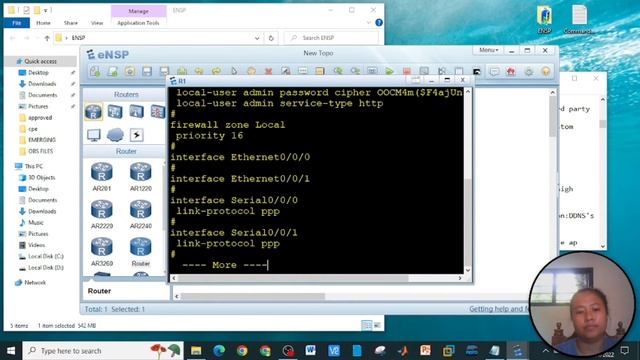Open File Explorer from the taskbar
Viewport: 640px width, 360px height.
pyautogui.click(x=196, y=351)
